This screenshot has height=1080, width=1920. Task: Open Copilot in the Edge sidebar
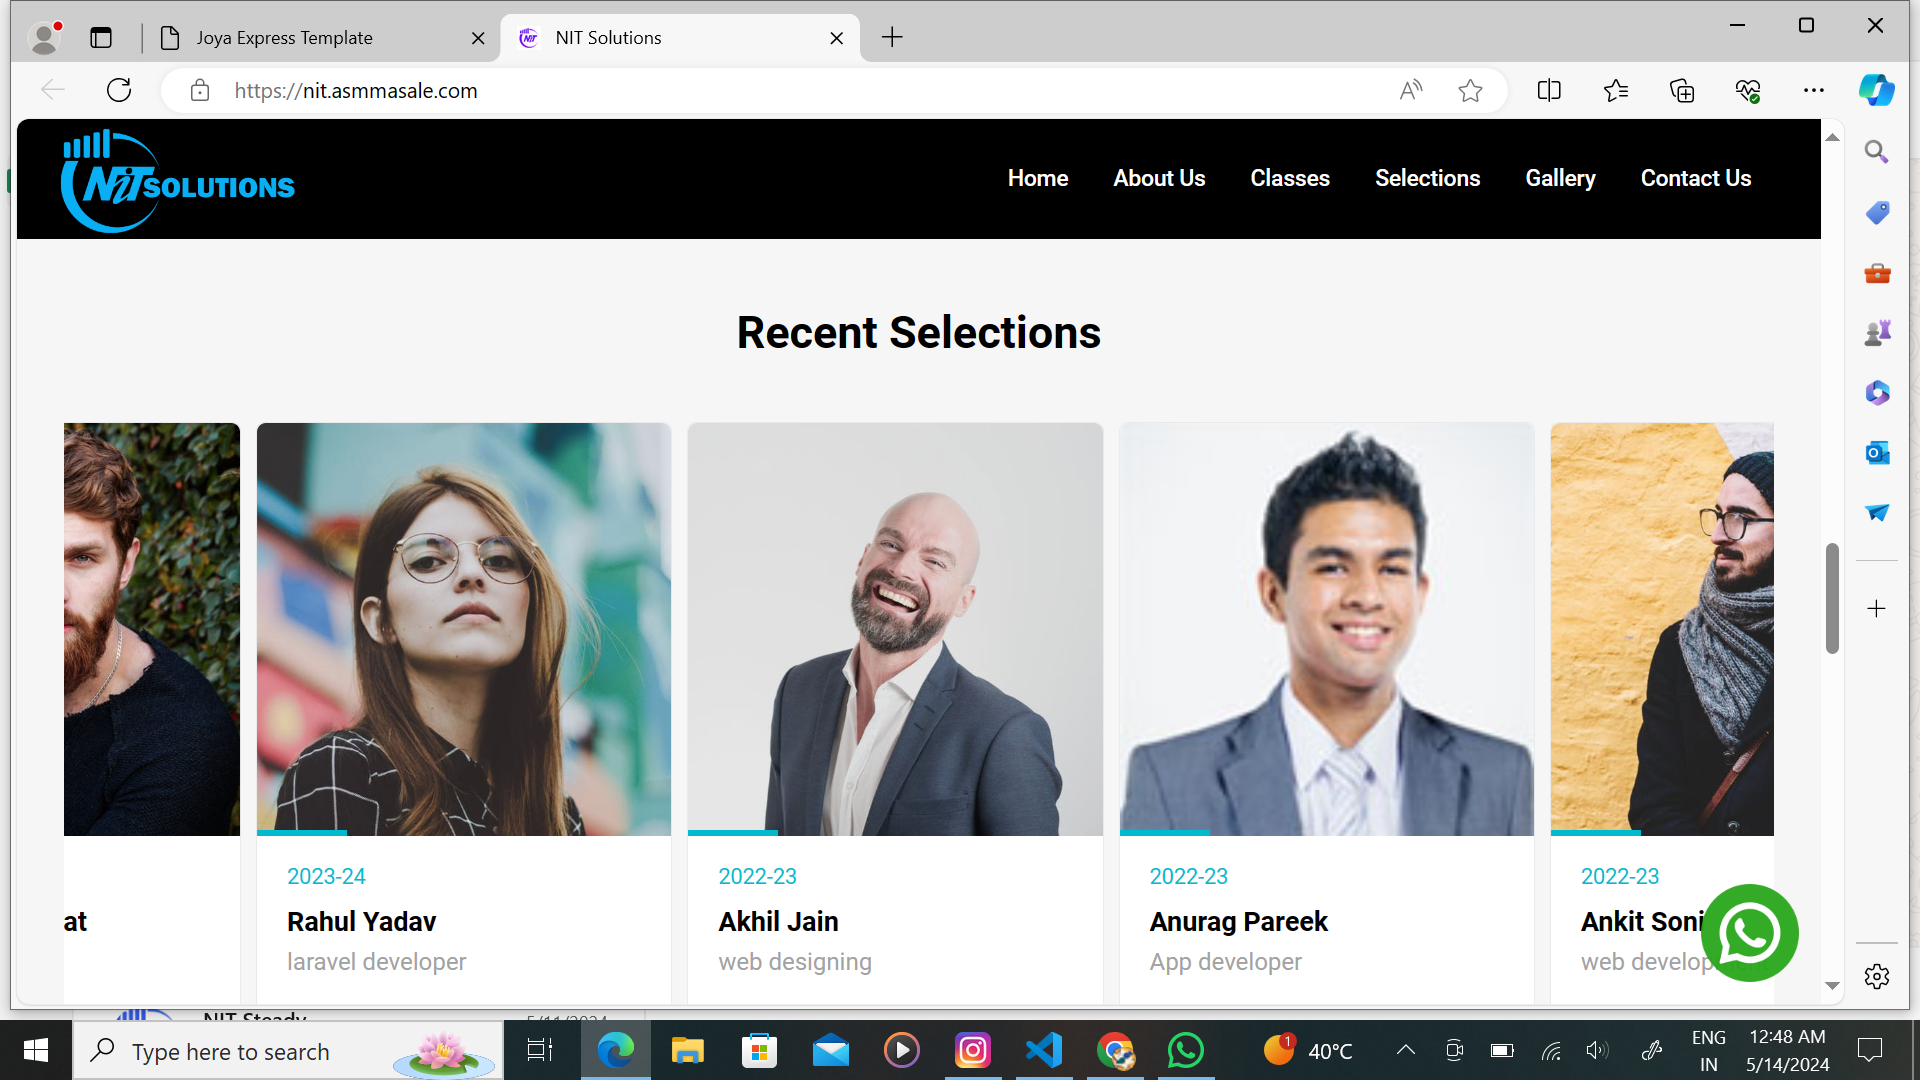[1876, 90]
